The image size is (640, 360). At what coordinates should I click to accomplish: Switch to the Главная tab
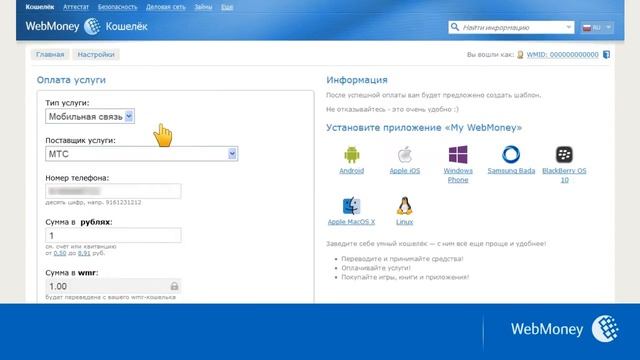pos(50,54)
